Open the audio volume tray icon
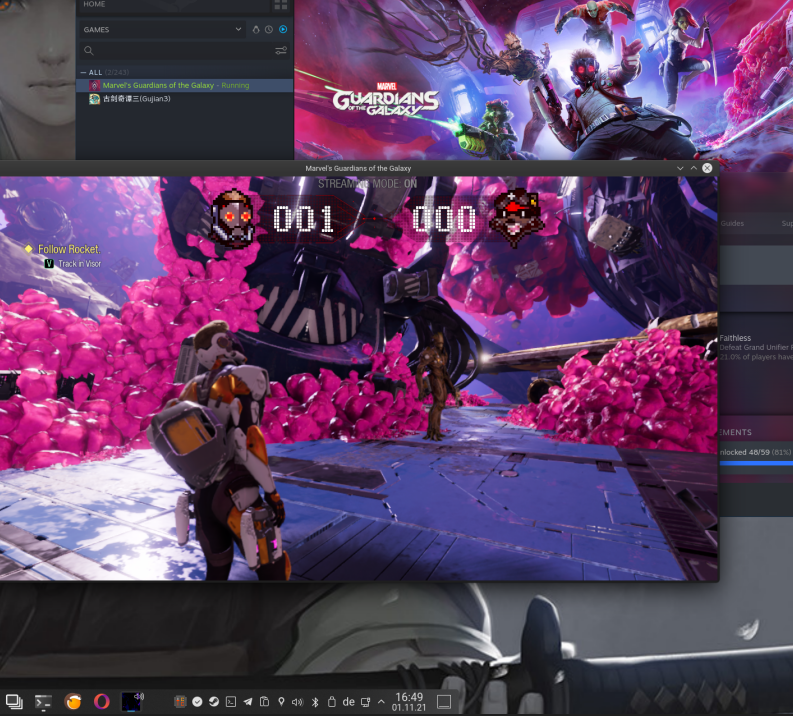Image resolution: width=793 pixels, height=716 pixels. pyautogui.click(x=297, y=702)
